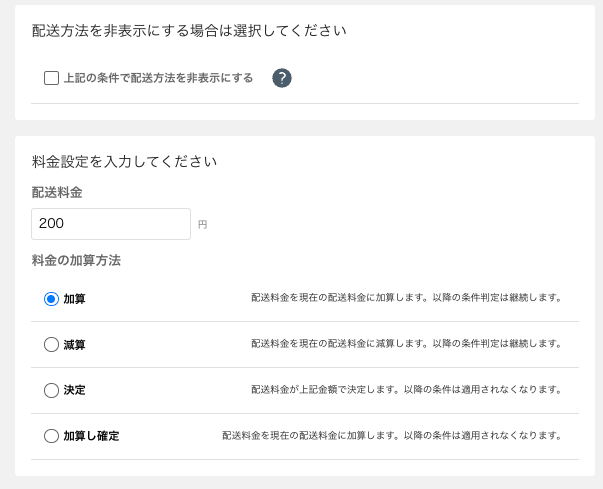Click the 加算し確定 option label text

point(91,436)
